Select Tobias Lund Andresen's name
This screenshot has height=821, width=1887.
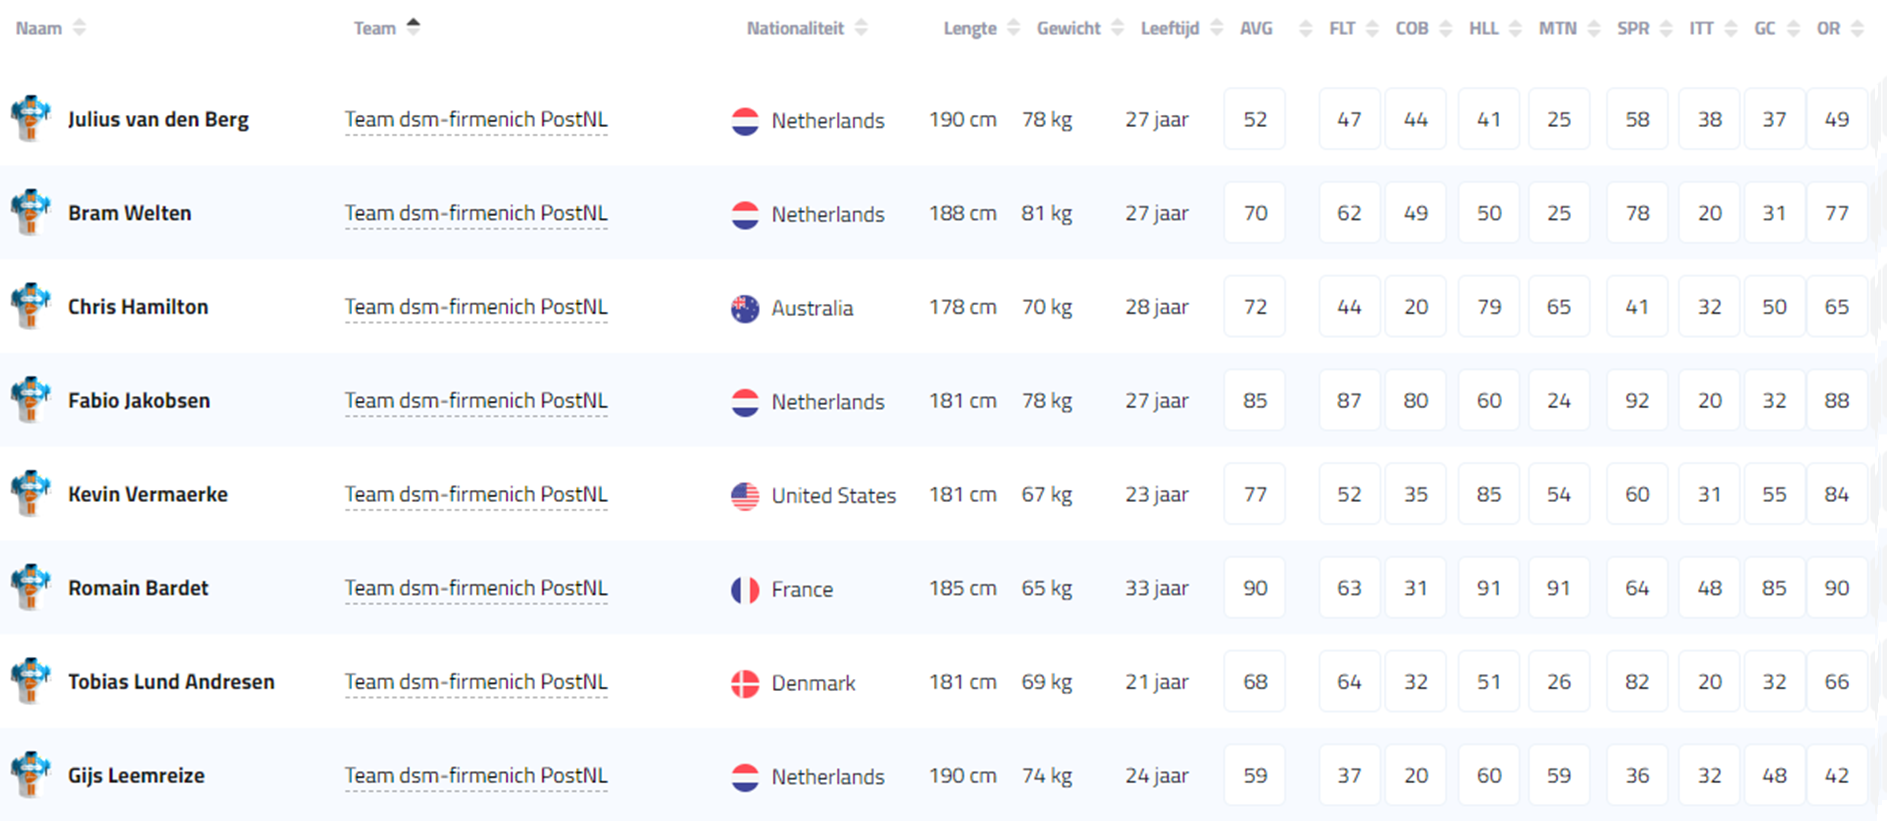[x=171, y=682]
